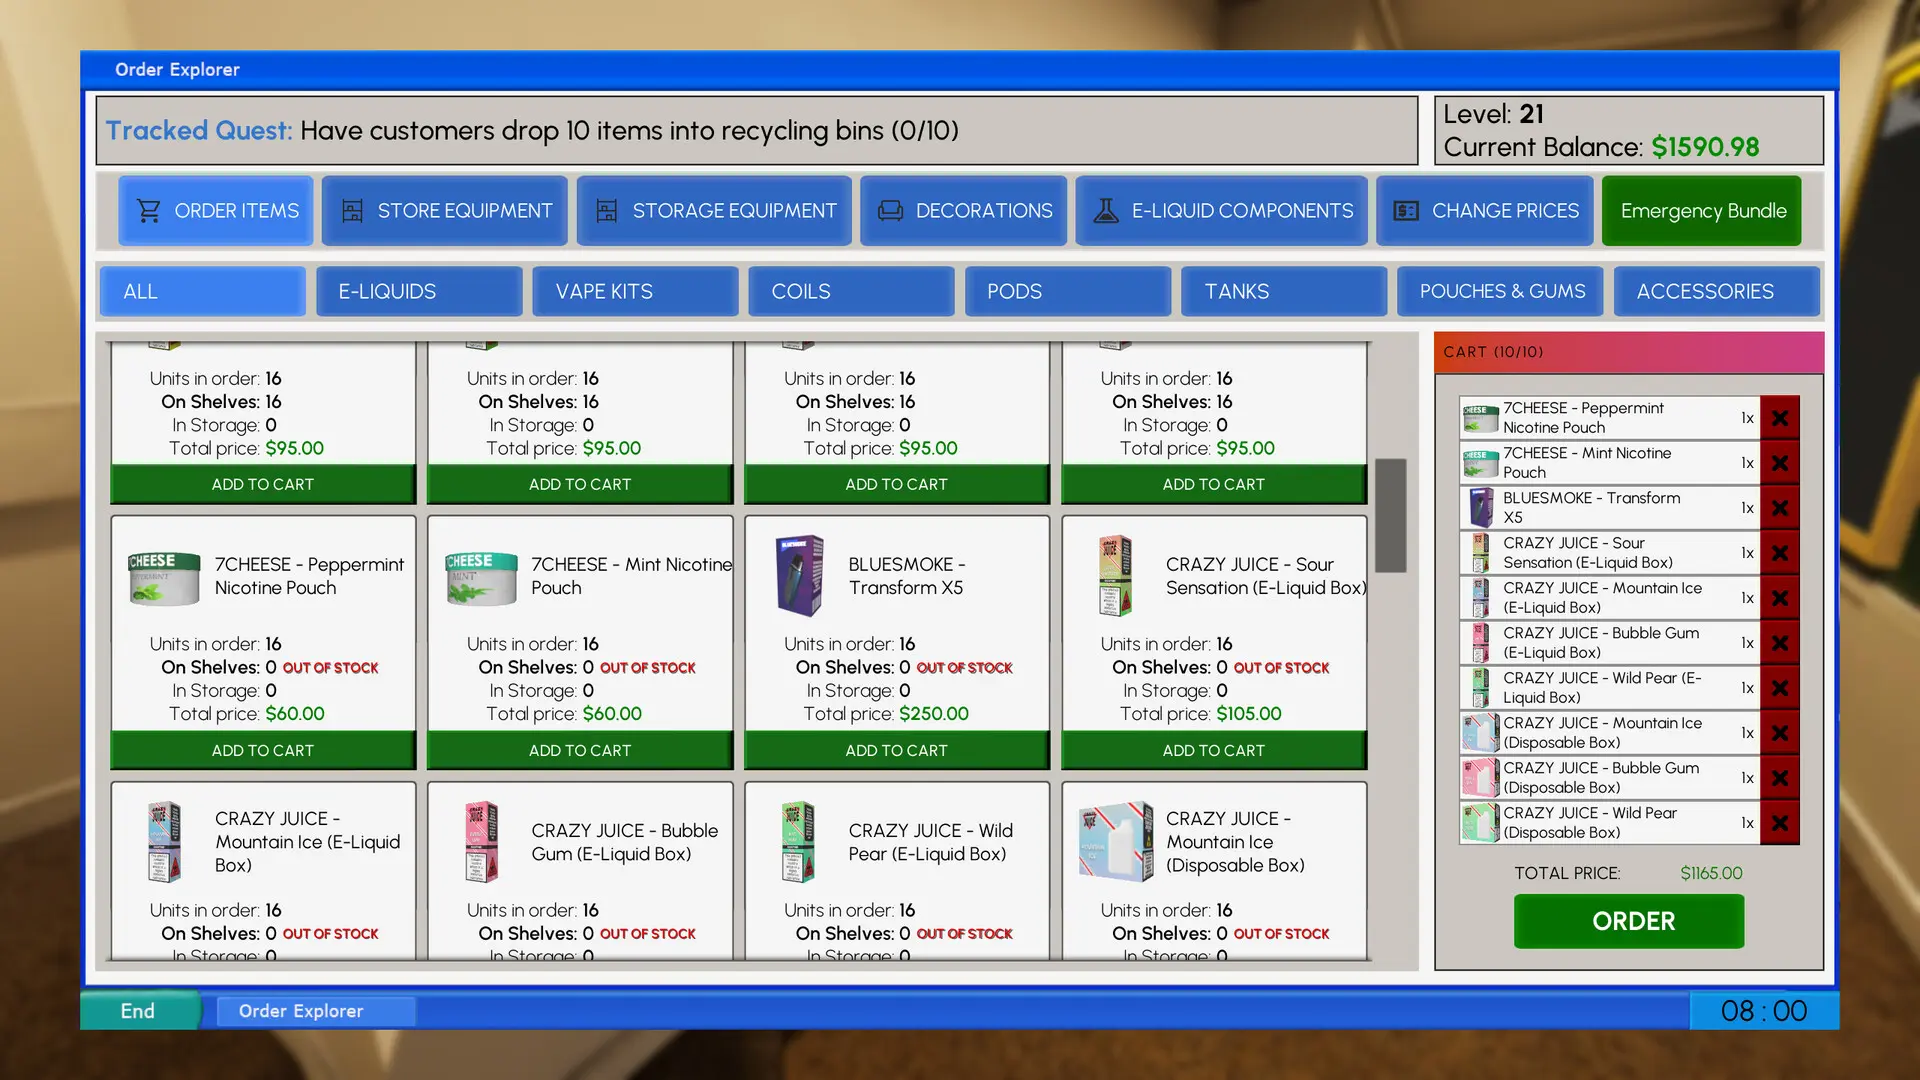The image size is (1920, 1080).
Task: Remove BLUESMOKE Transform X5 from cart
Action: click(x=1780, y=508)
